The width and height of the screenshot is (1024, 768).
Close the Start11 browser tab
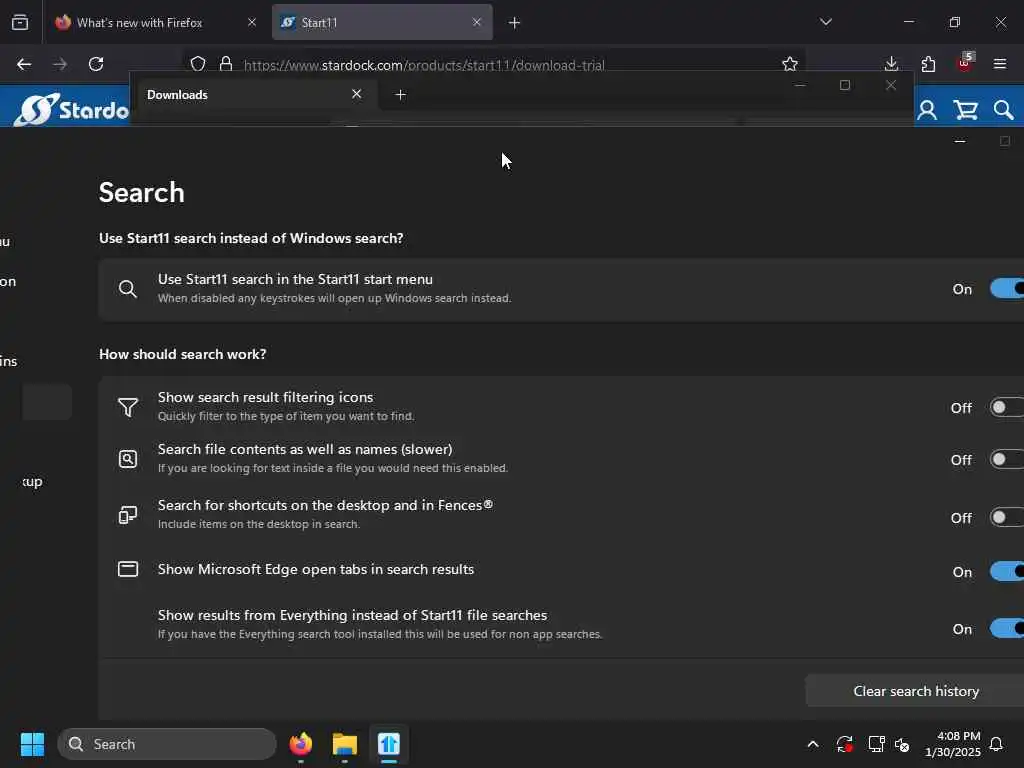pyautogui.click(x=477, y=22)
